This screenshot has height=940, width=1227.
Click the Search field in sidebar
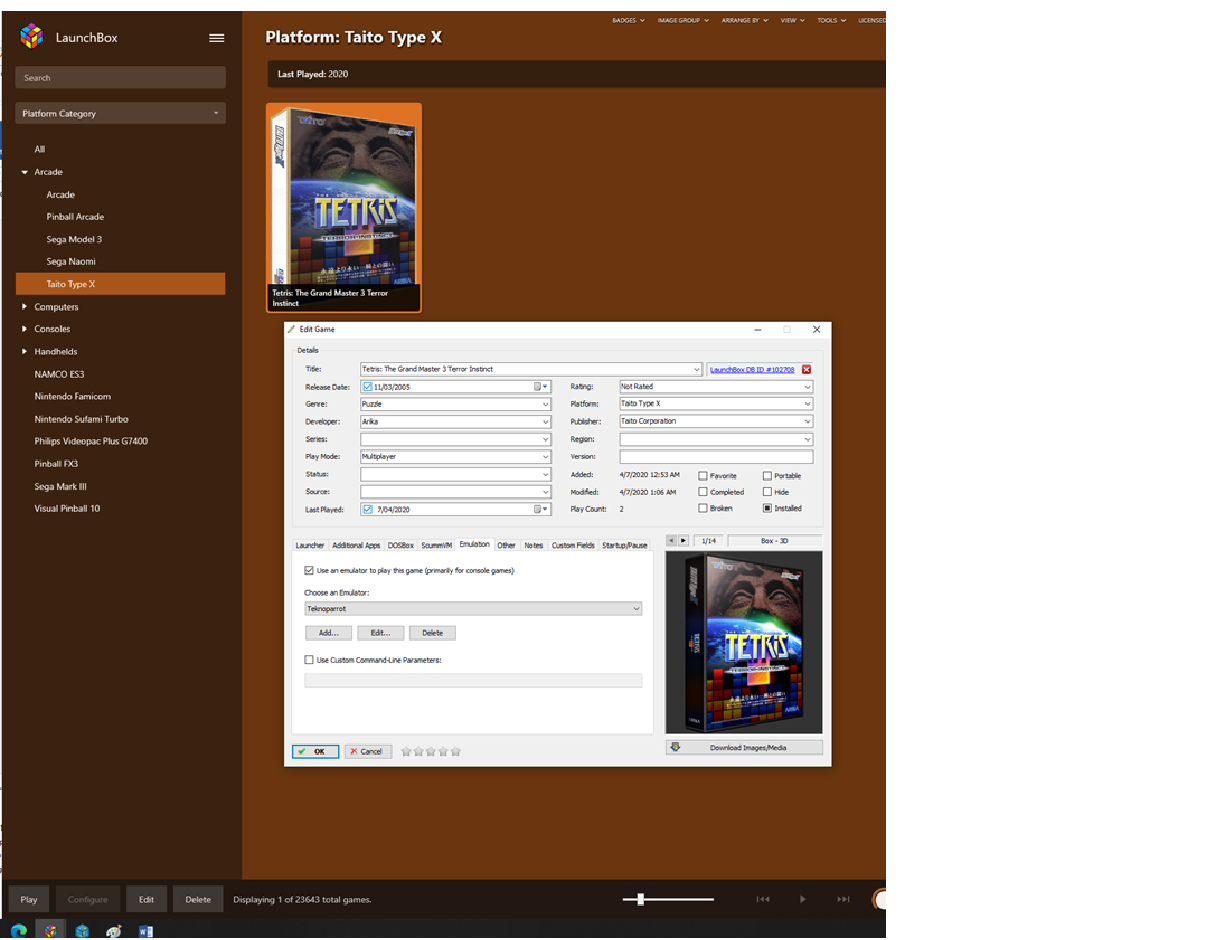pyautogui.click(x=120, y=77)
